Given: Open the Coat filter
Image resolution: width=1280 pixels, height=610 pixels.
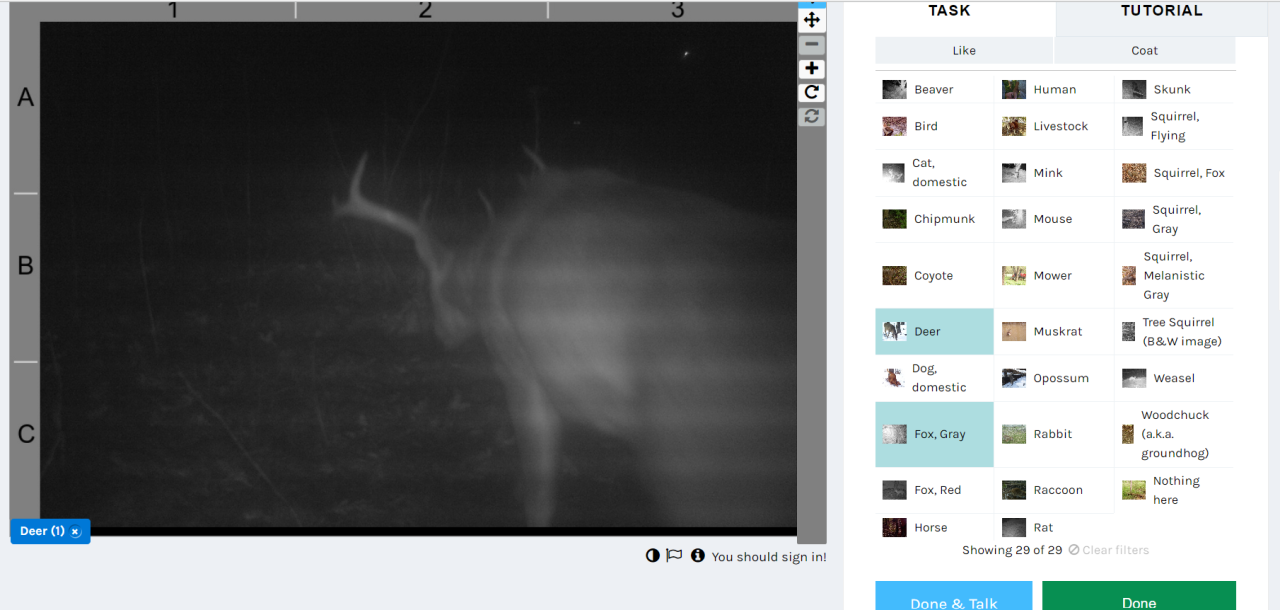Looking at the screenshot, I should (1145, 51).
